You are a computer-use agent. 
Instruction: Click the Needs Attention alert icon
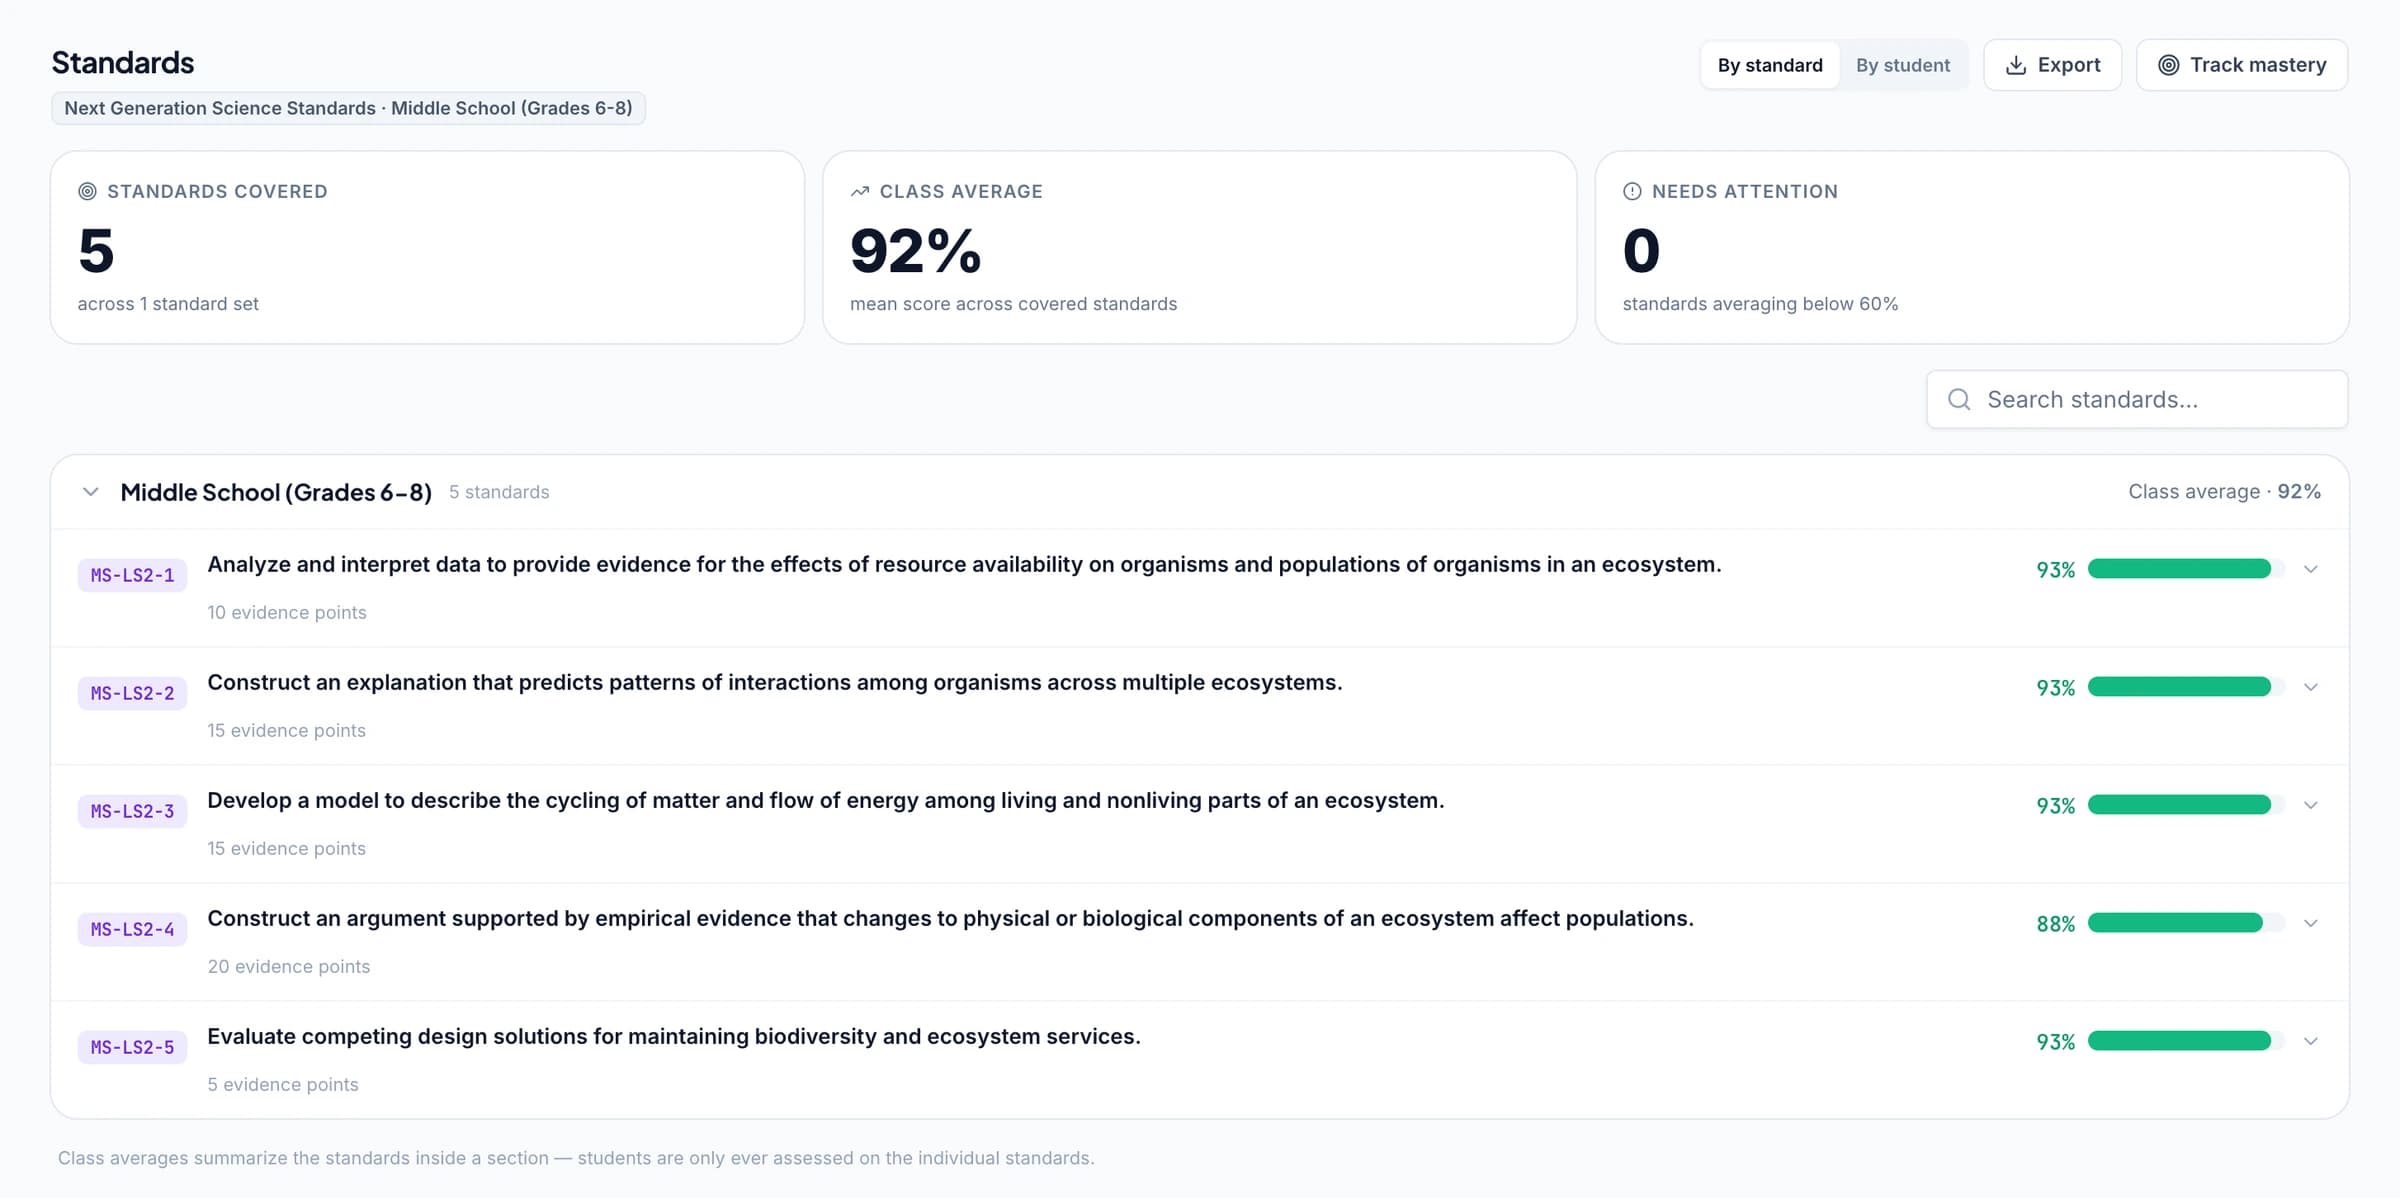point(1632,191)
